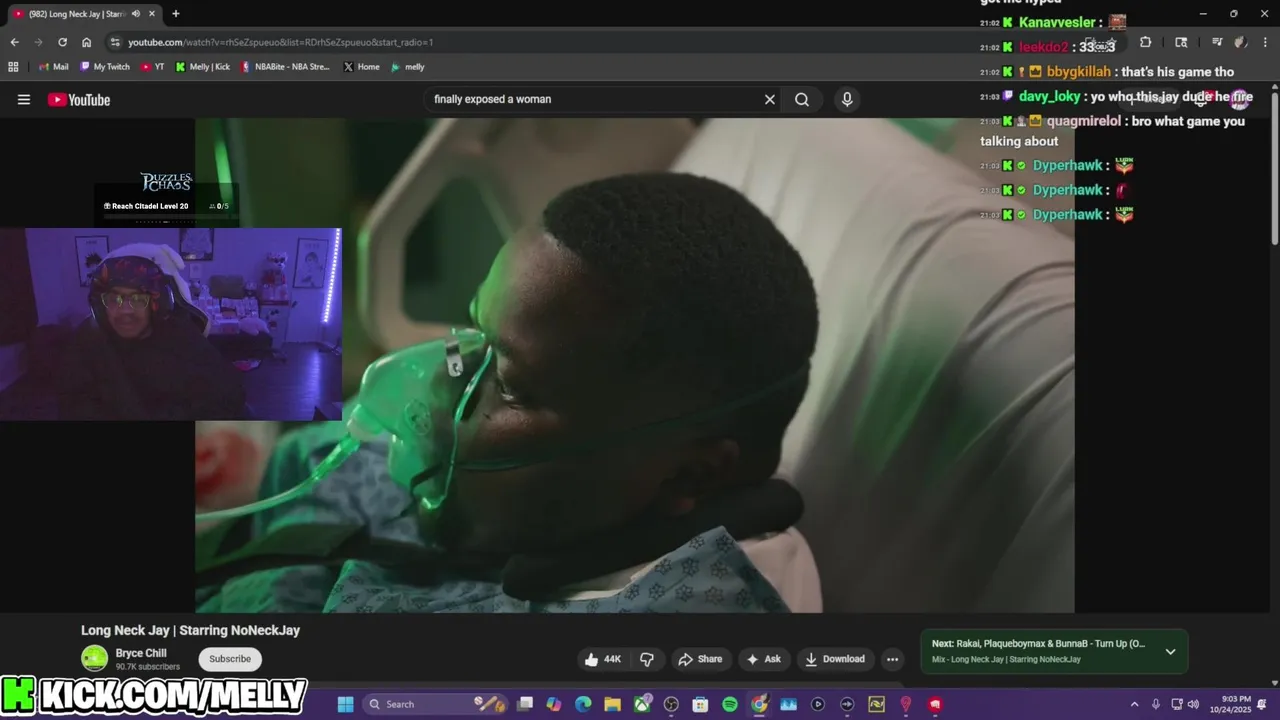Screen dimensions: 1280x720
Task: Open the YT bookmark
Action: click(x=153, y=67)
